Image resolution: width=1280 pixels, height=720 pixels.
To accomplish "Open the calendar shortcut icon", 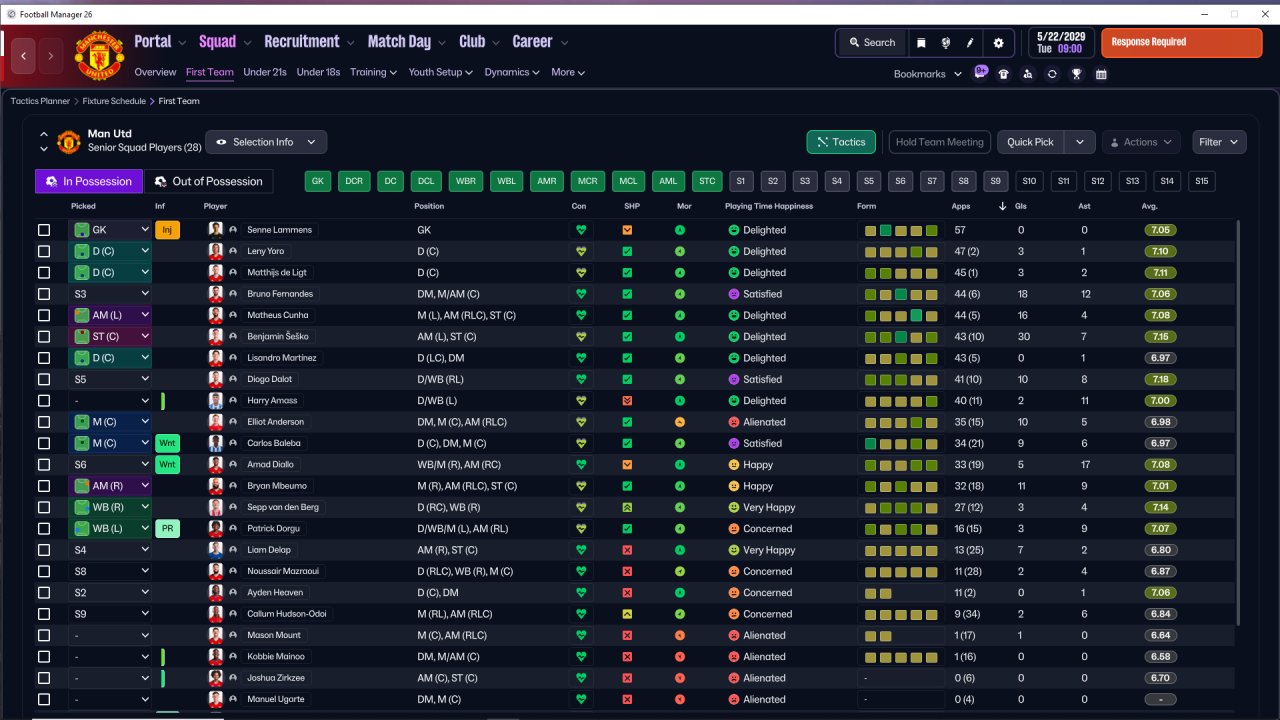I will [1101, 74].
